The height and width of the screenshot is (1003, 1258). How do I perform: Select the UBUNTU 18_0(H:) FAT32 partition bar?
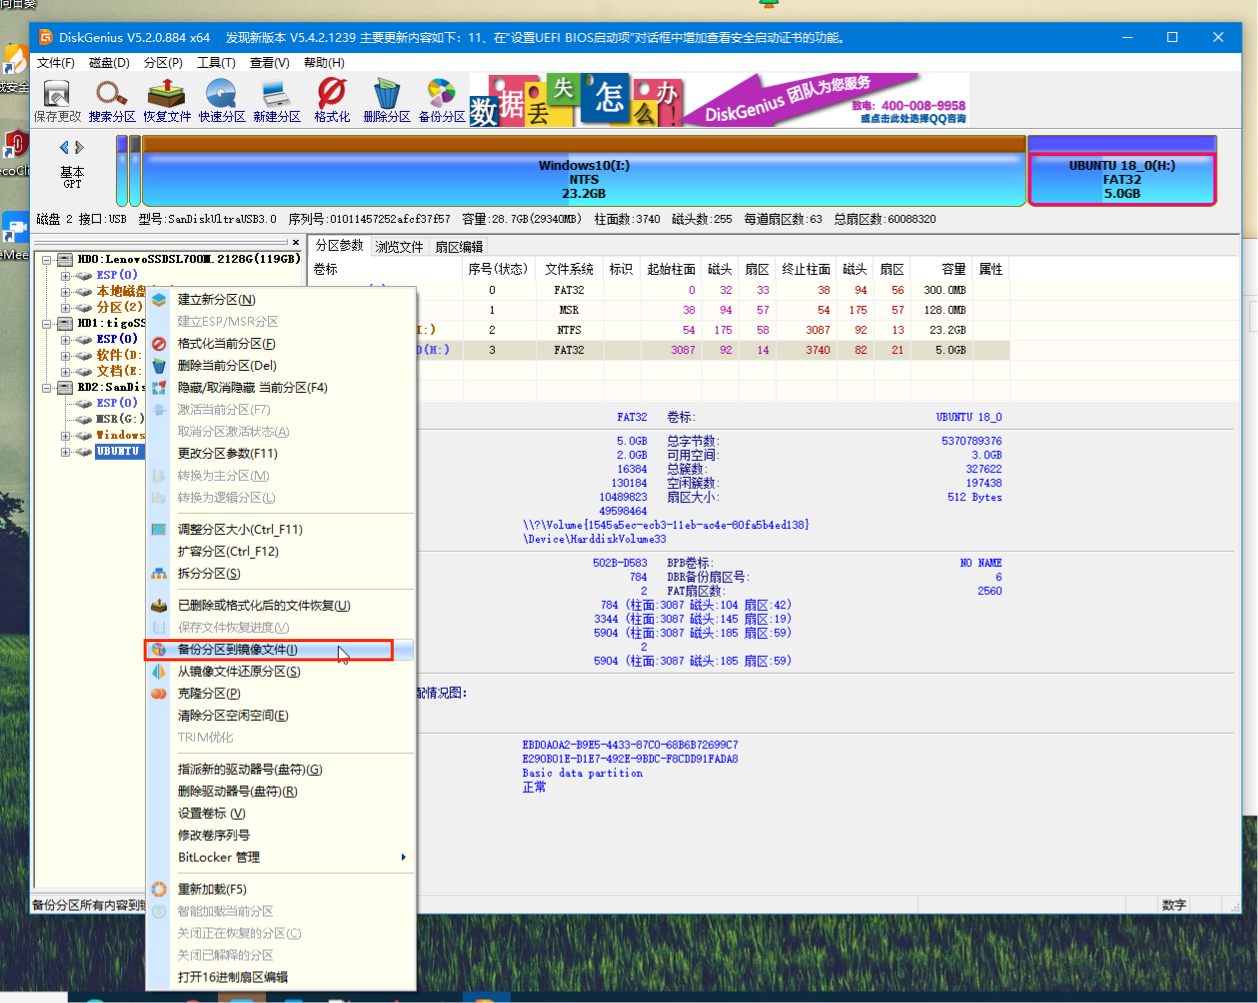point(1122,172)
